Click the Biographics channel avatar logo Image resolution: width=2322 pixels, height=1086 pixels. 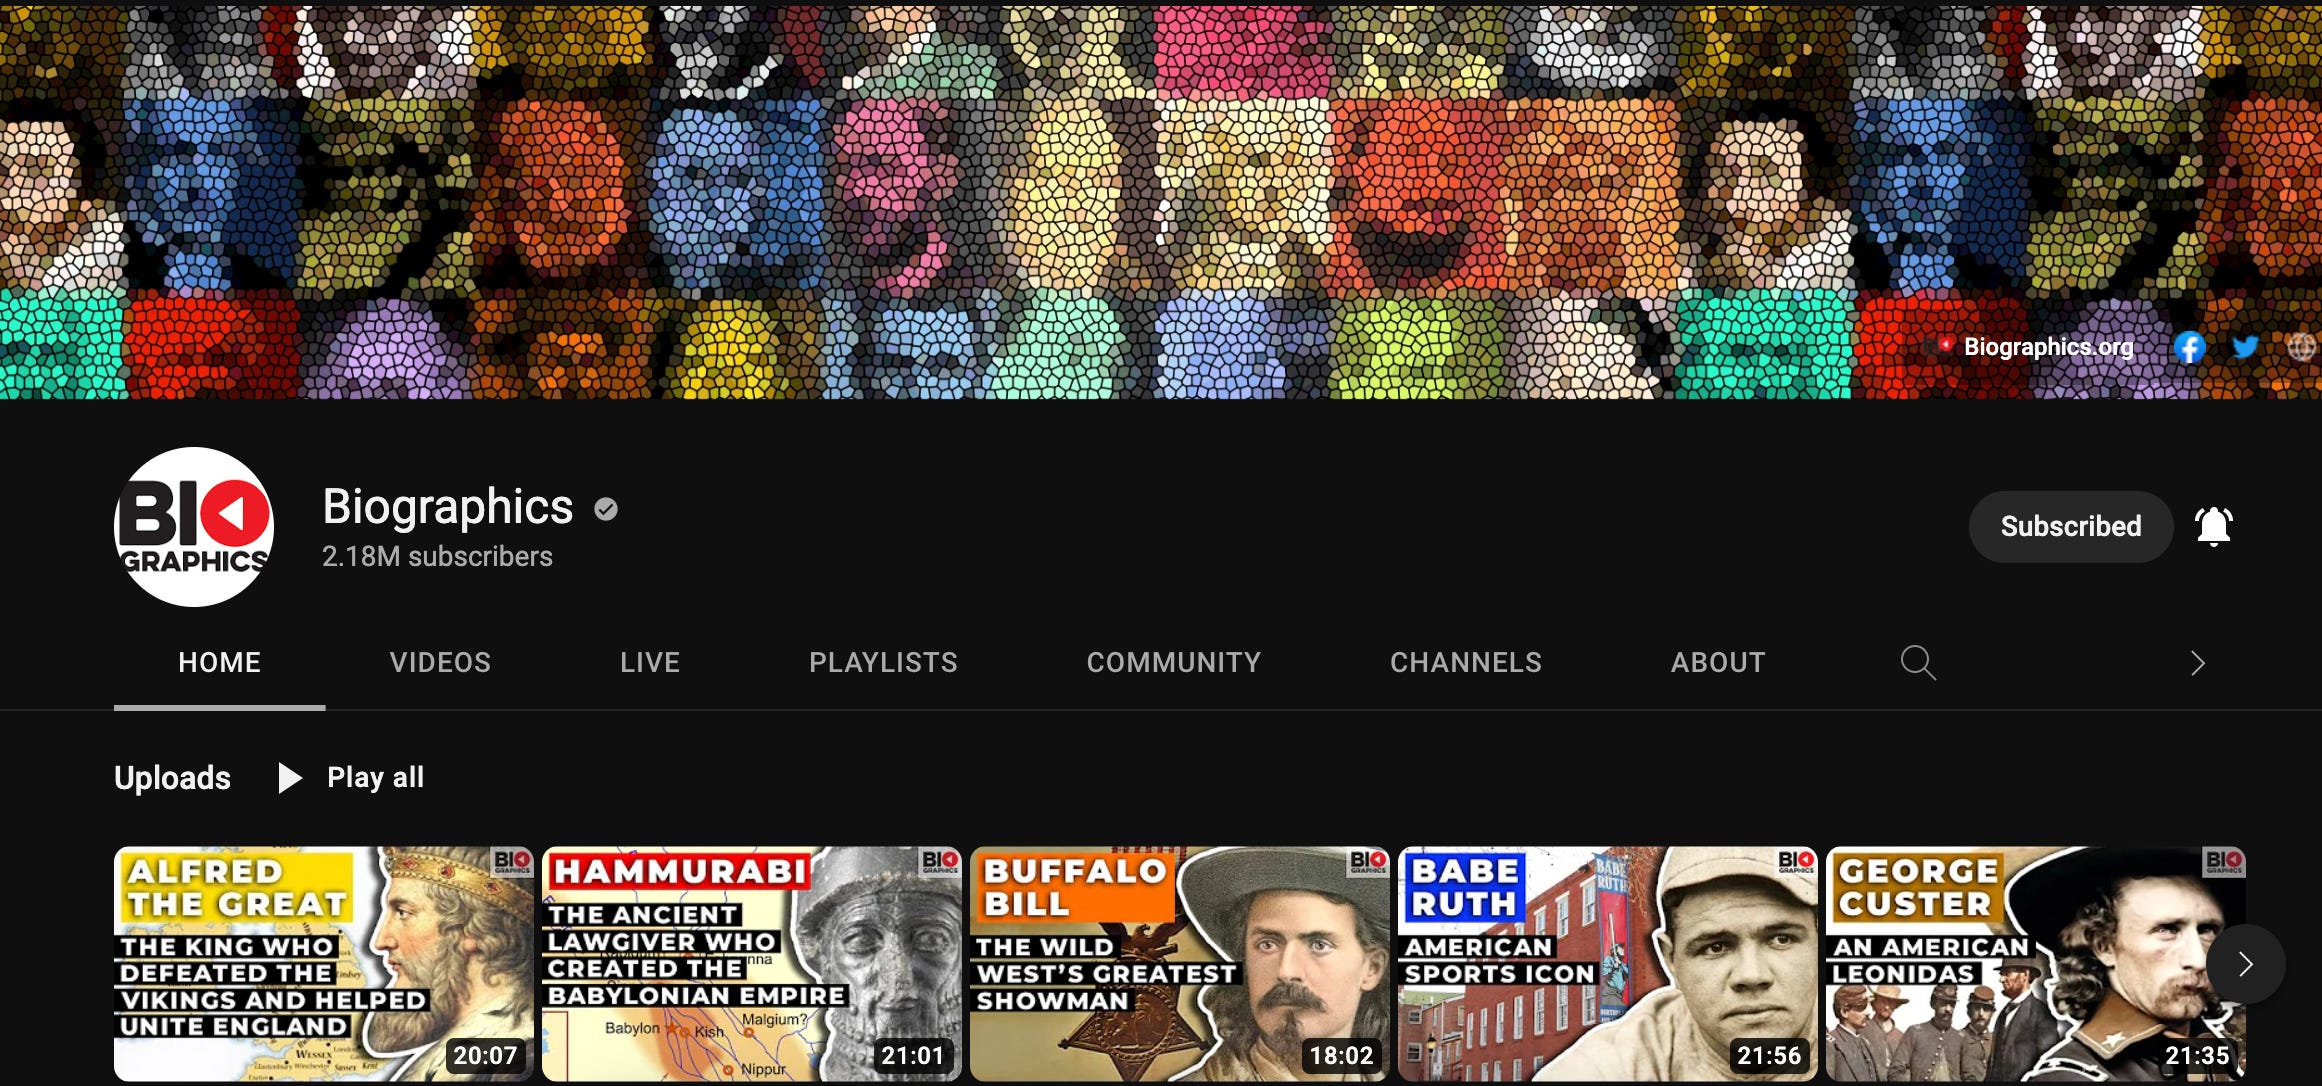pos(194,527)
